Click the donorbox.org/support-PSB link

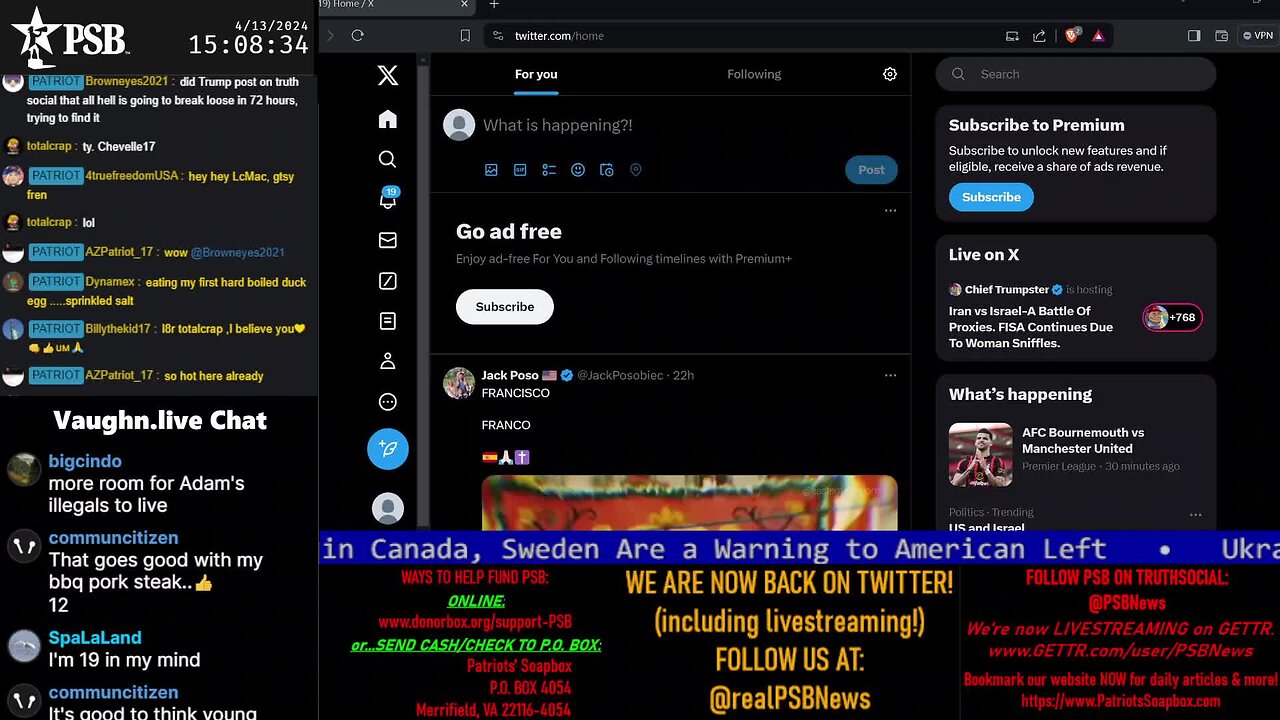pos(475,622)
